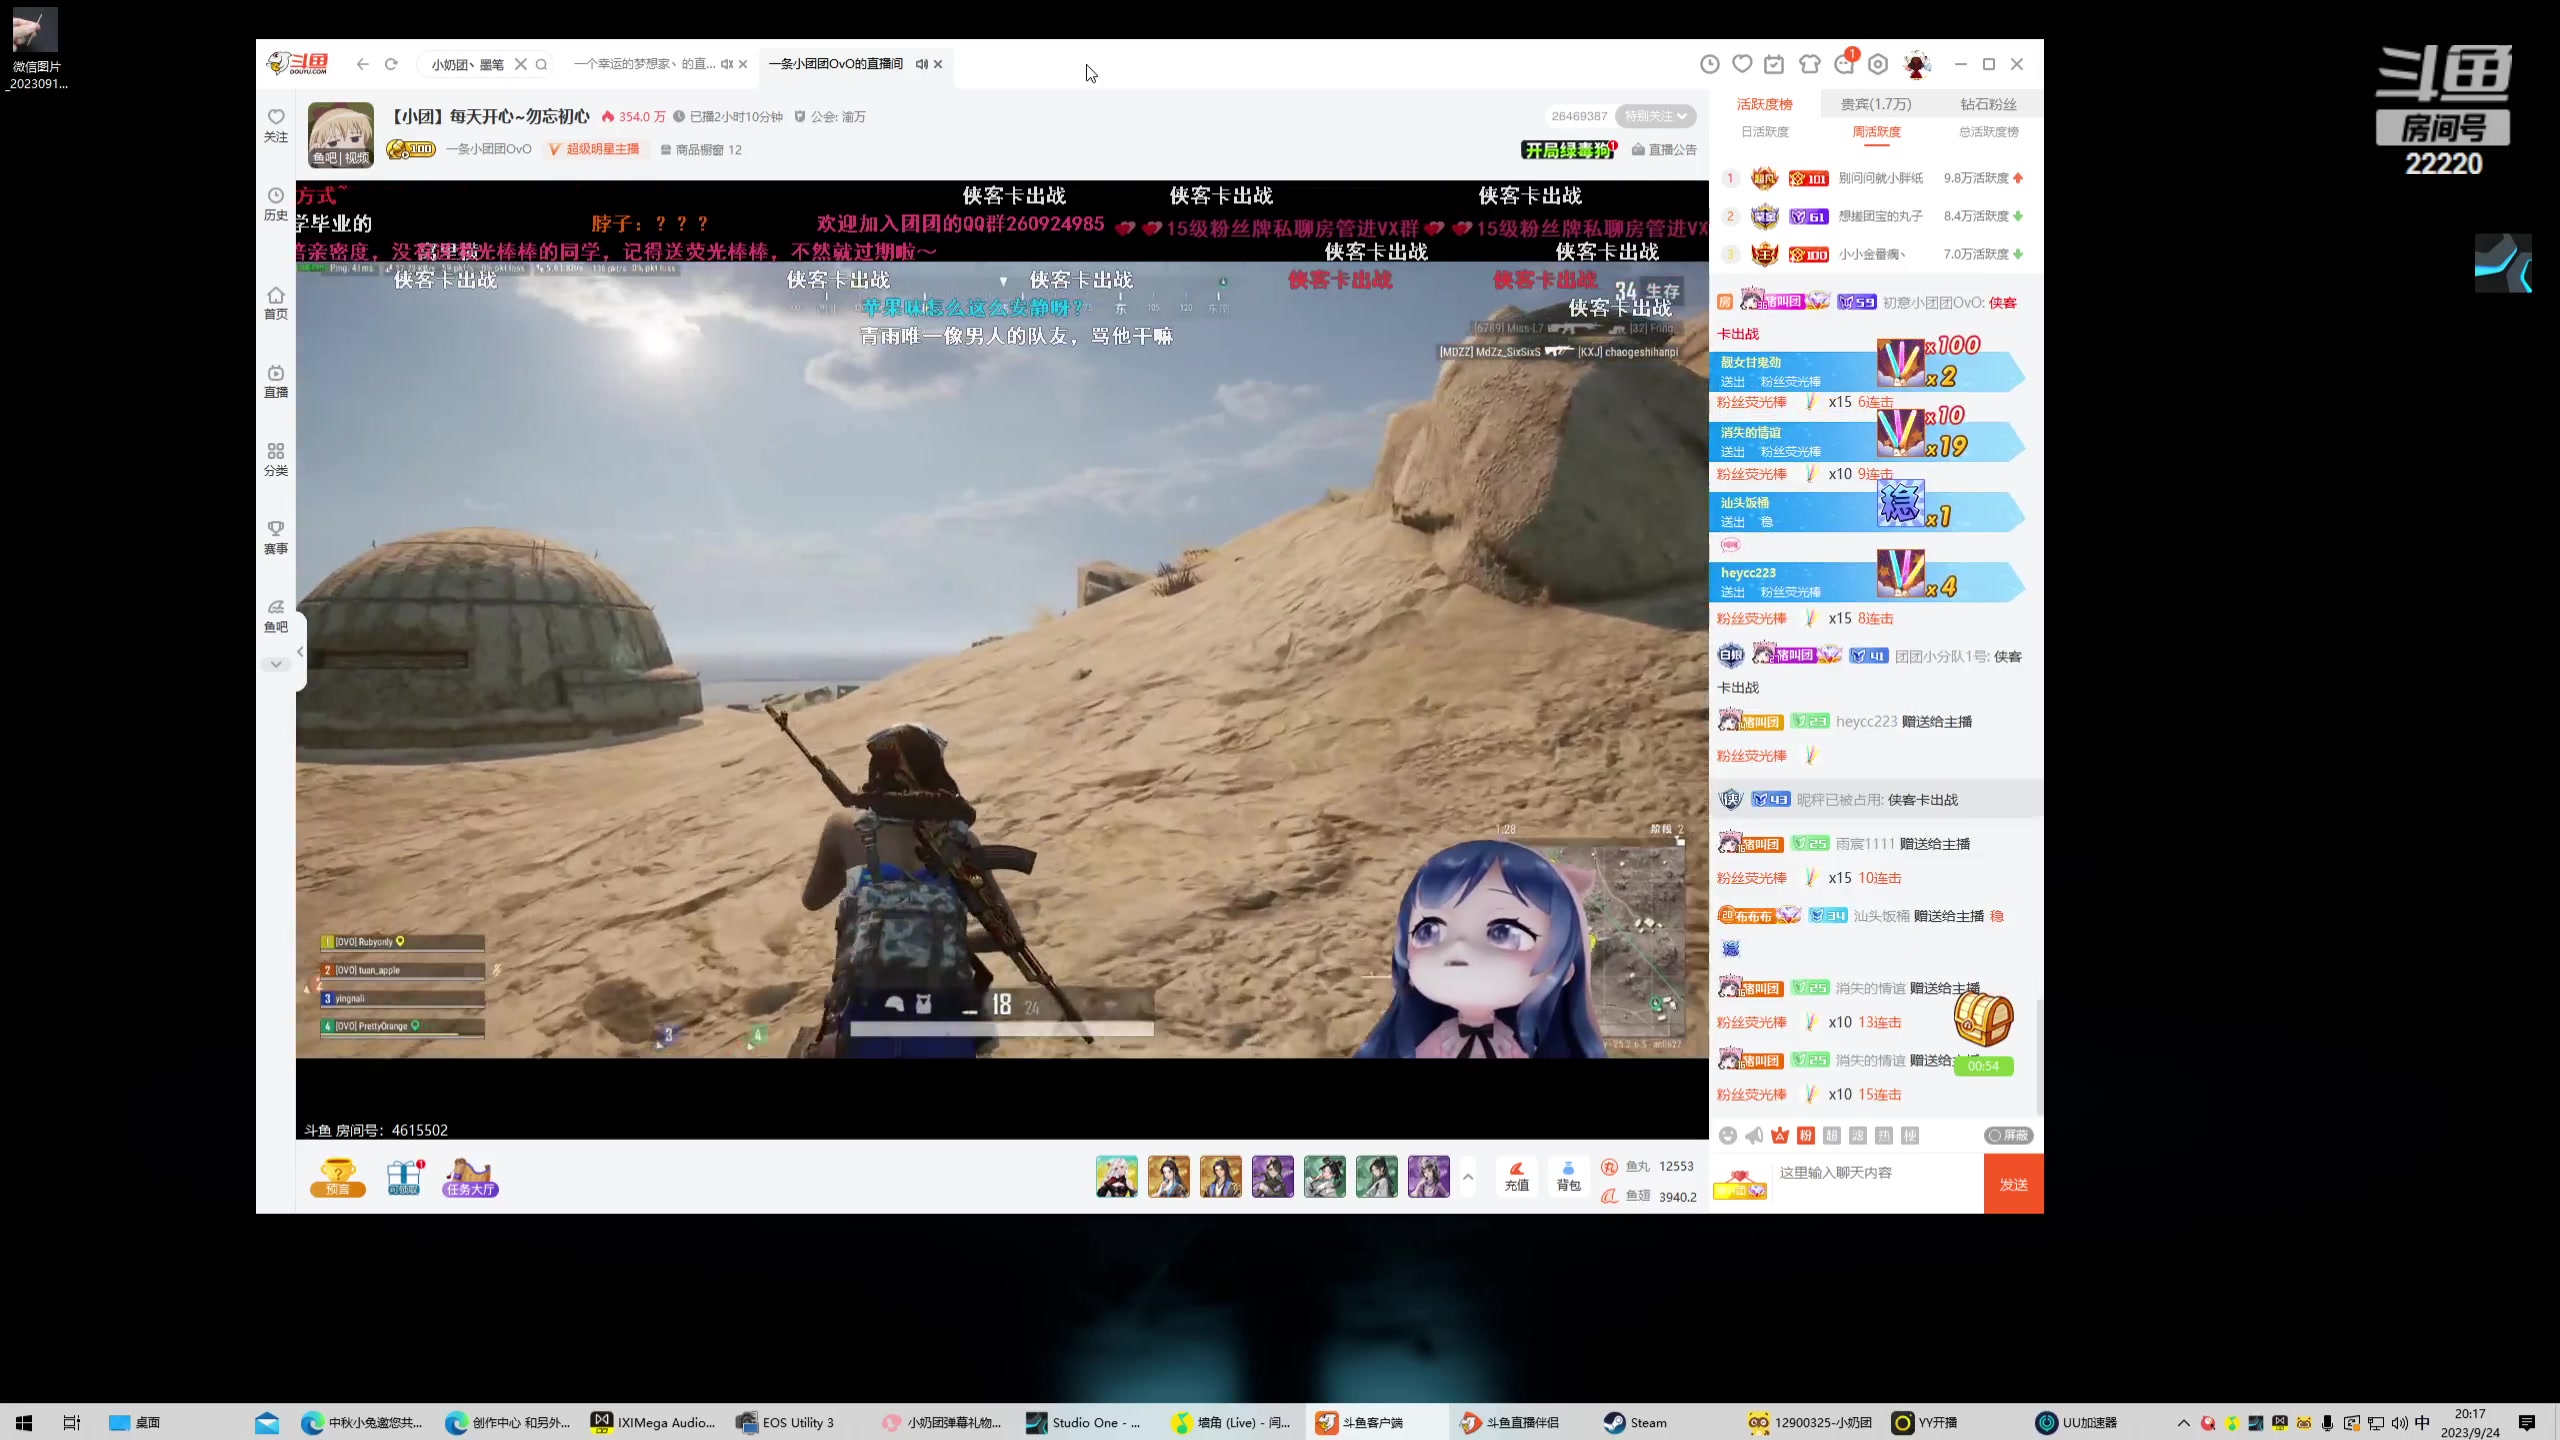Toggle 滤 filter chat option
Image resolution: width=2560 pixels, height=1440 pixels.
[1858, 1135]
